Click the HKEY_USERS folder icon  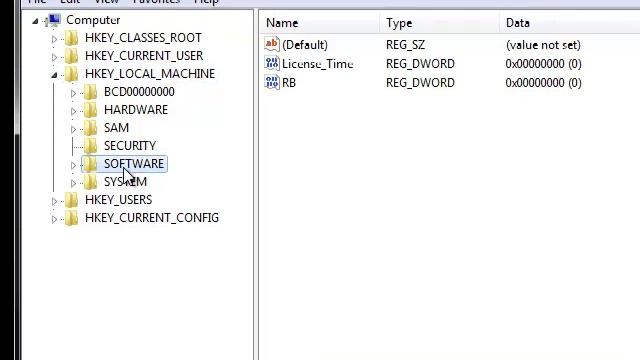(x=71, y=200)
